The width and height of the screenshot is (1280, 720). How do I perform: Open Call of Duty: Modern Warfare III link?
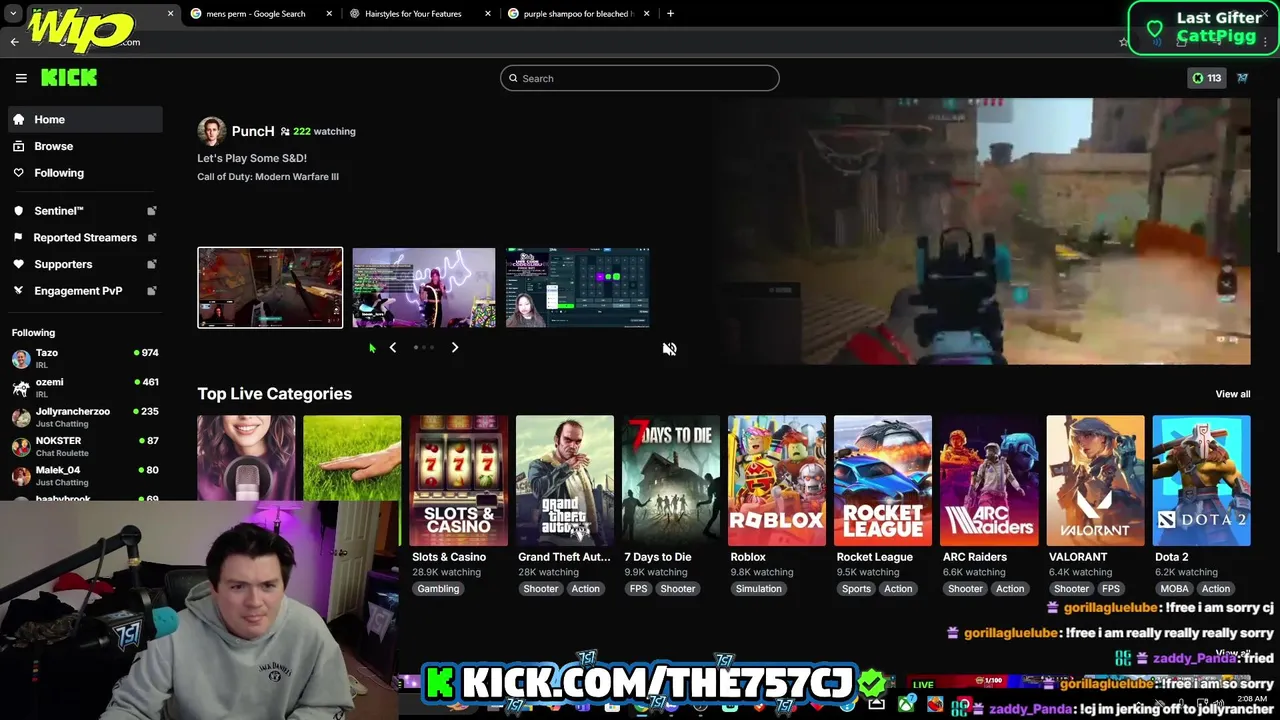pos(268,177)
